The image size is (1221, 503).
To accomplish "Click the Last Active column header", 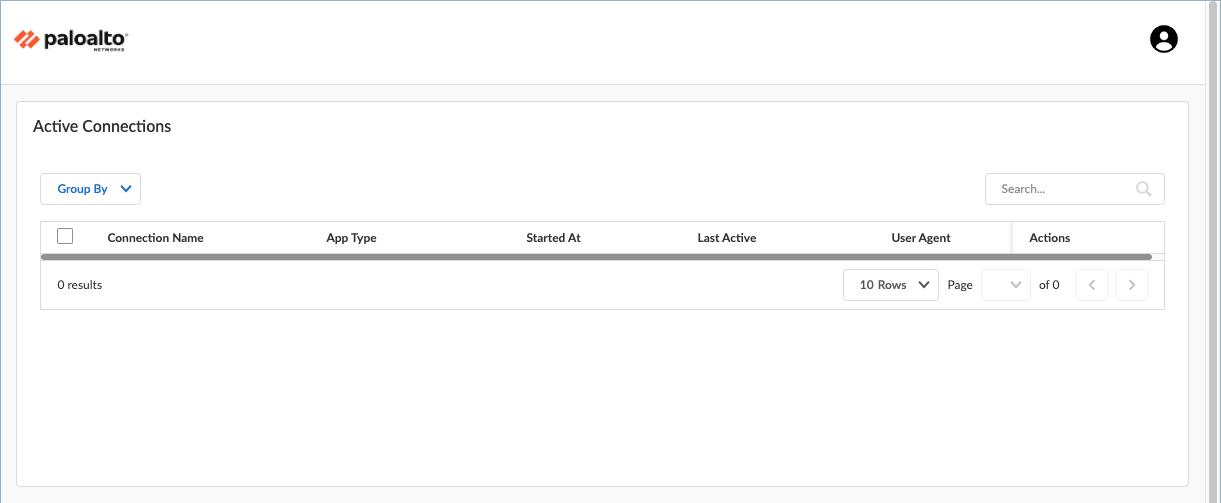I will [726, 238].
